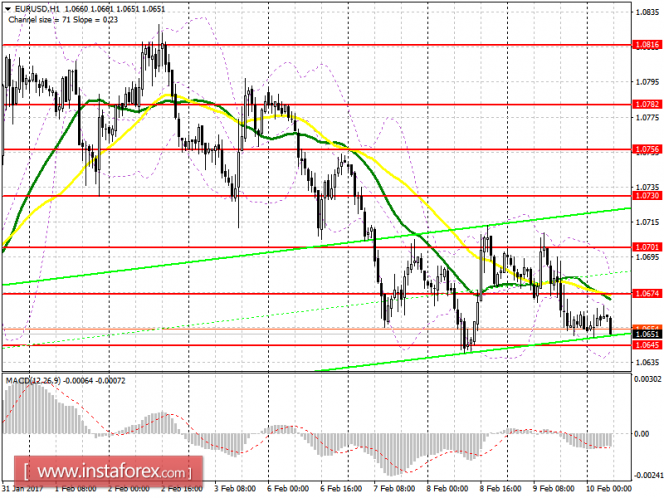Select the 3 Feb 08:00 date marker
The image size is (664, 498).
click(235, 489)
